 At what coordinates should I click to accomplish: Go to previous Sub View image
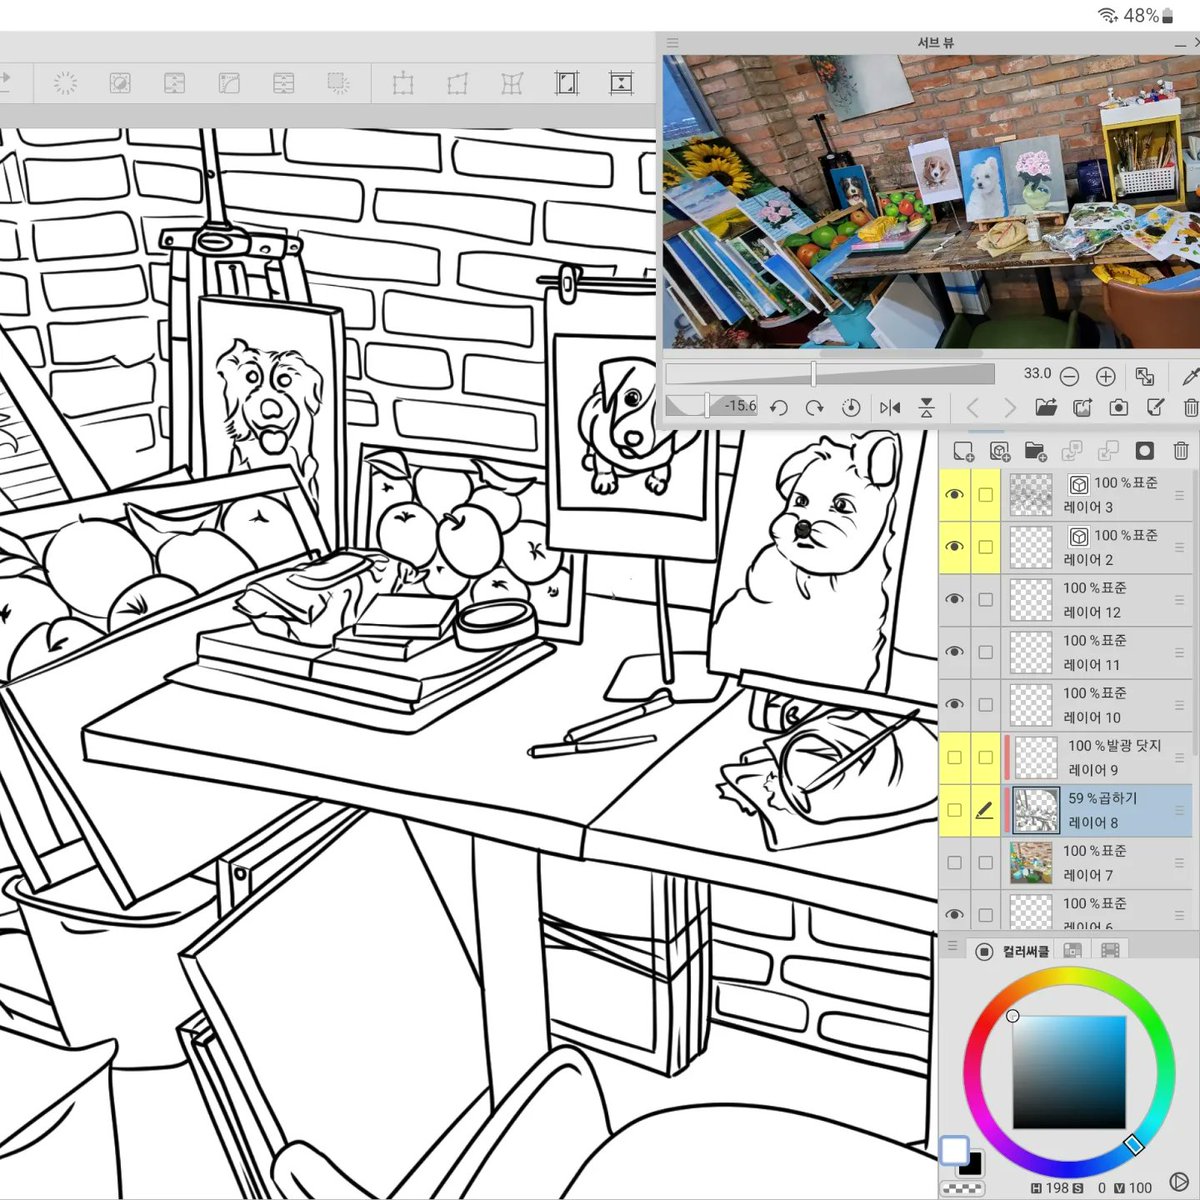(x=972, y=407)
